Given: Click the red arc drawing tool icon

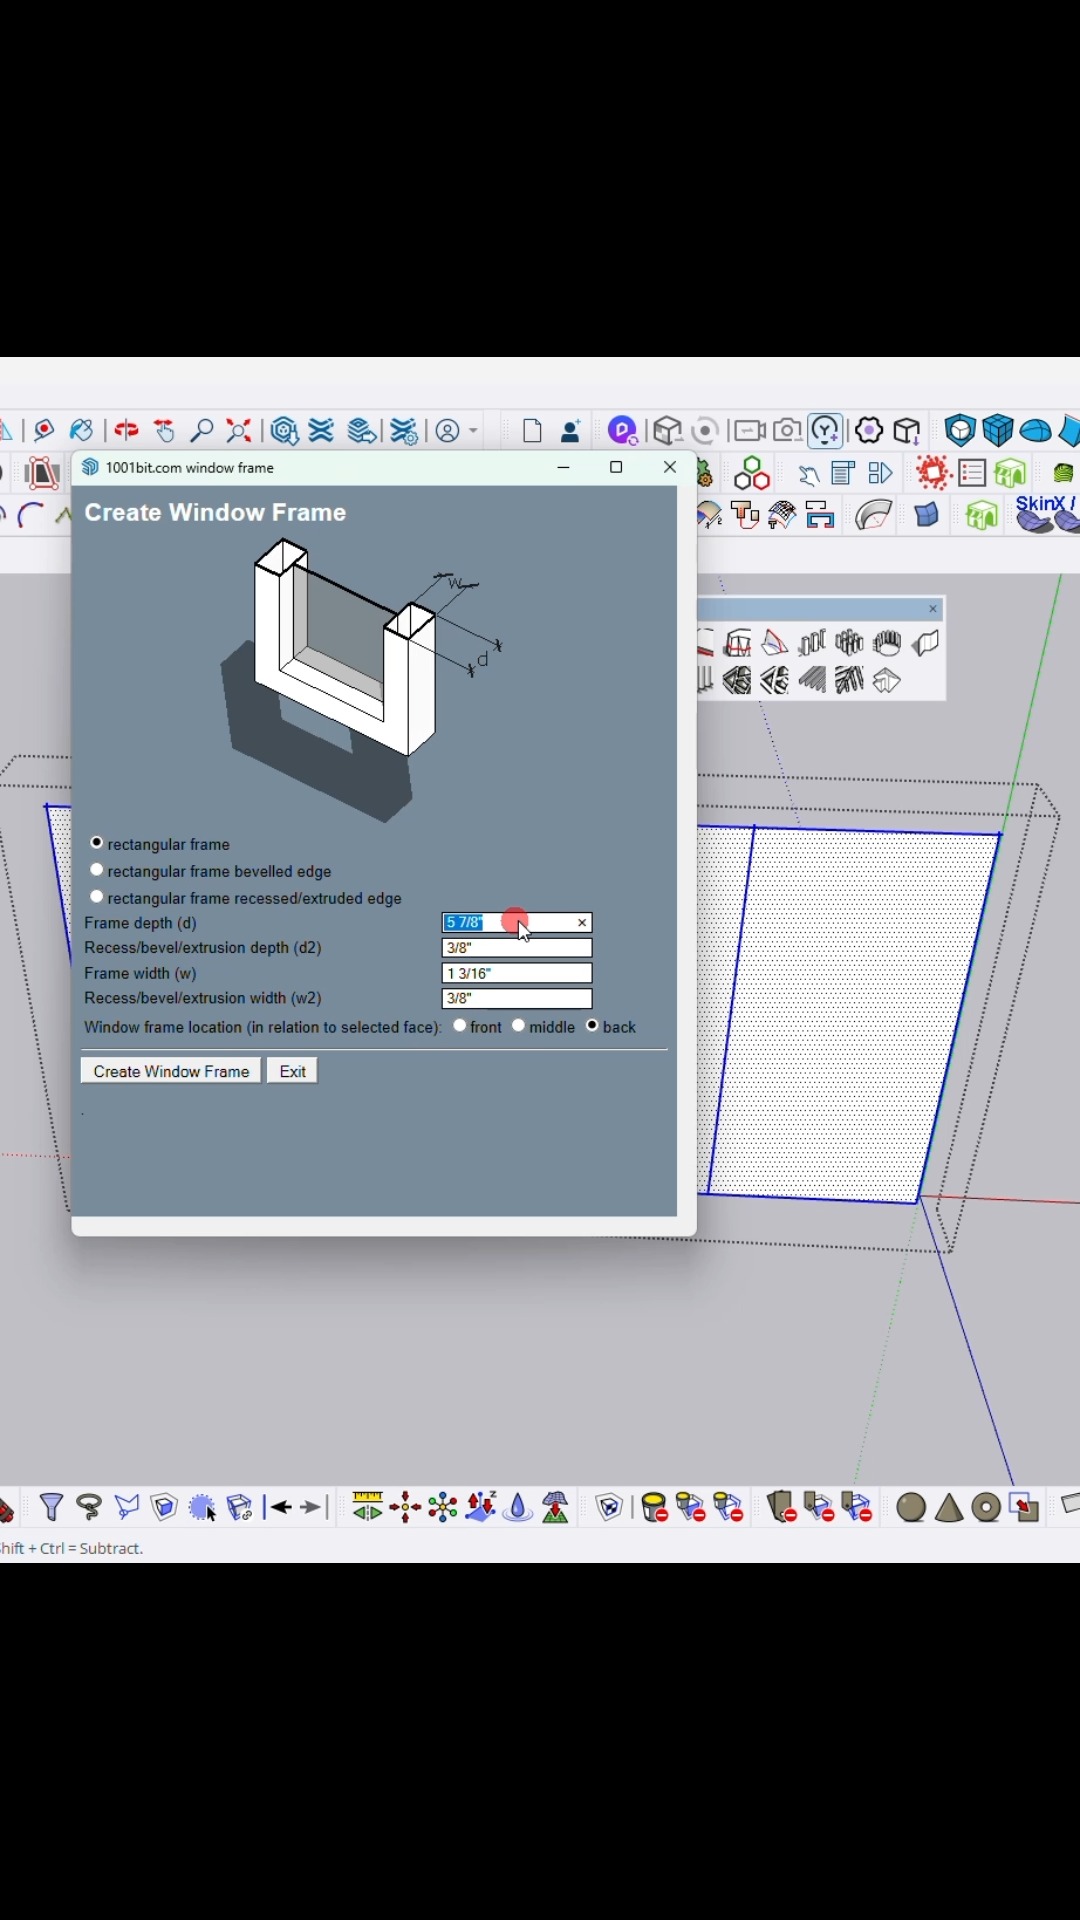Looking at the screenshot, I should click(31, 515).
